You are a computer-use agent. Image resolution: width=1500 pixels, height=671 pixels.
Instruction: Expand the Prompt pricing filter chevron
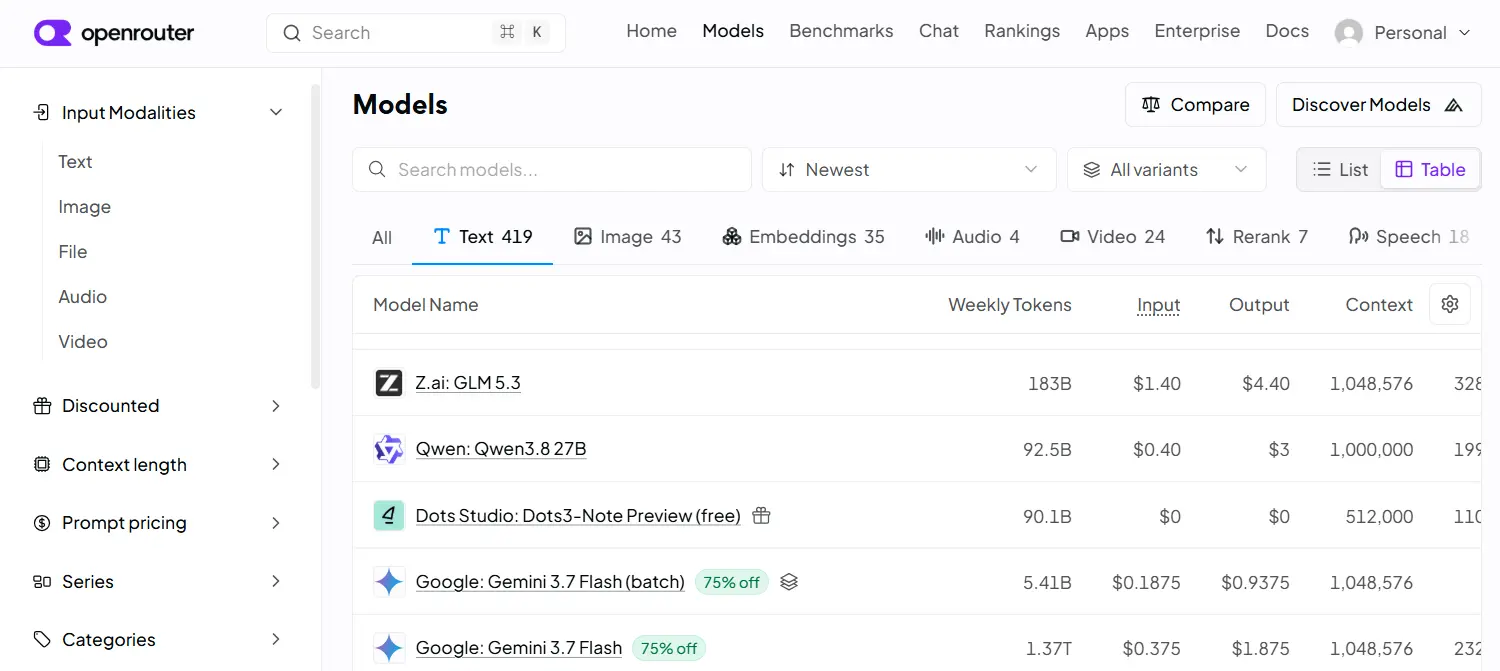pos(277,522)
